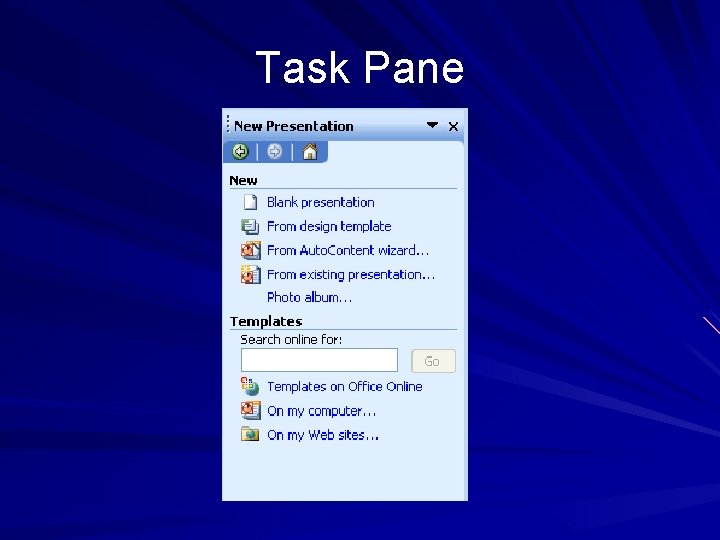Choose From design template link
The image size is (720, 540).
pyautogui.click(x=329, y=226)
